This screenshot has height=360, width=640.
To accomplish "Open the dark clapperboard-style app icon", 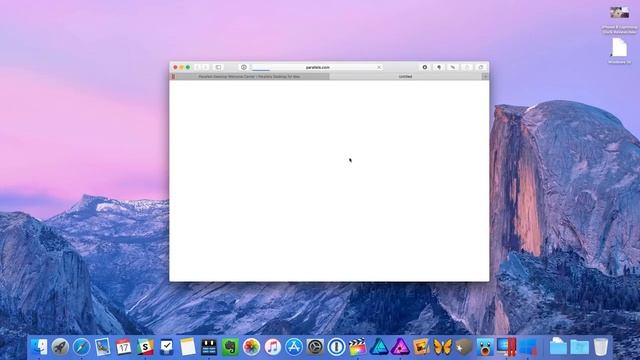I will click(x=209, y=347).
